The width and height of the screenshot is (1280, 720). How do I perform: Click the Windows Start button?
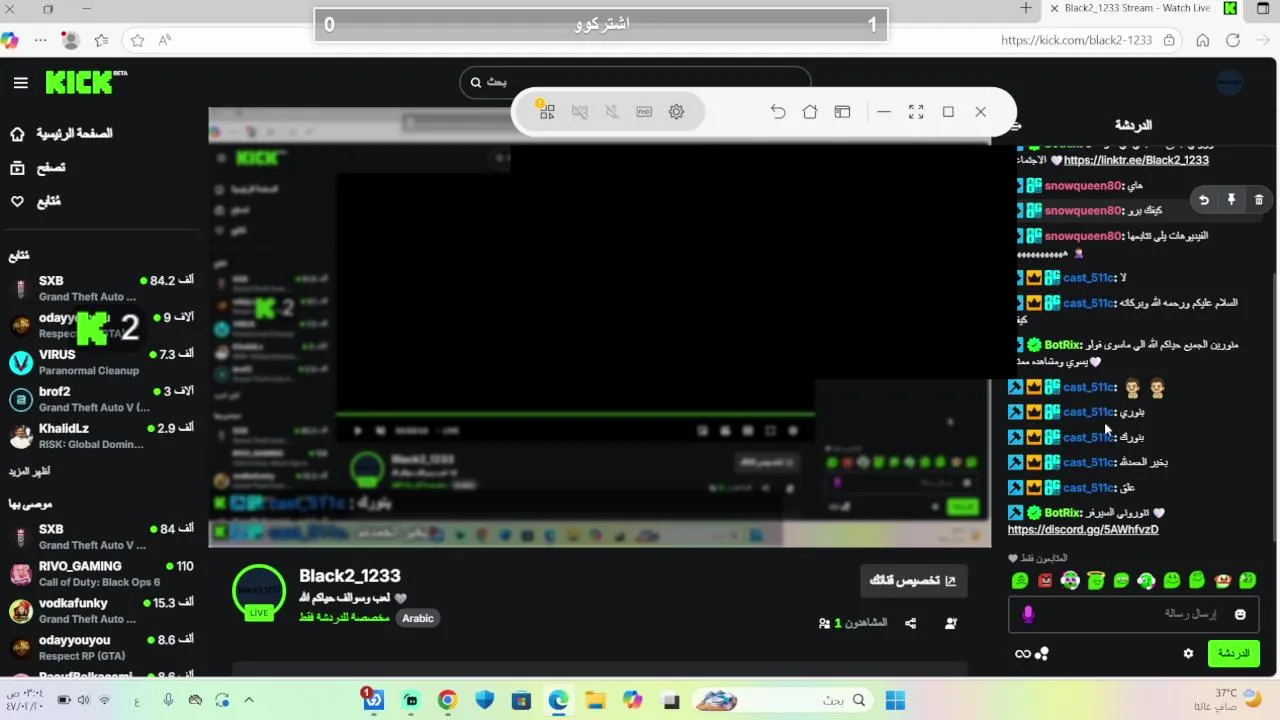click(895, 700)
